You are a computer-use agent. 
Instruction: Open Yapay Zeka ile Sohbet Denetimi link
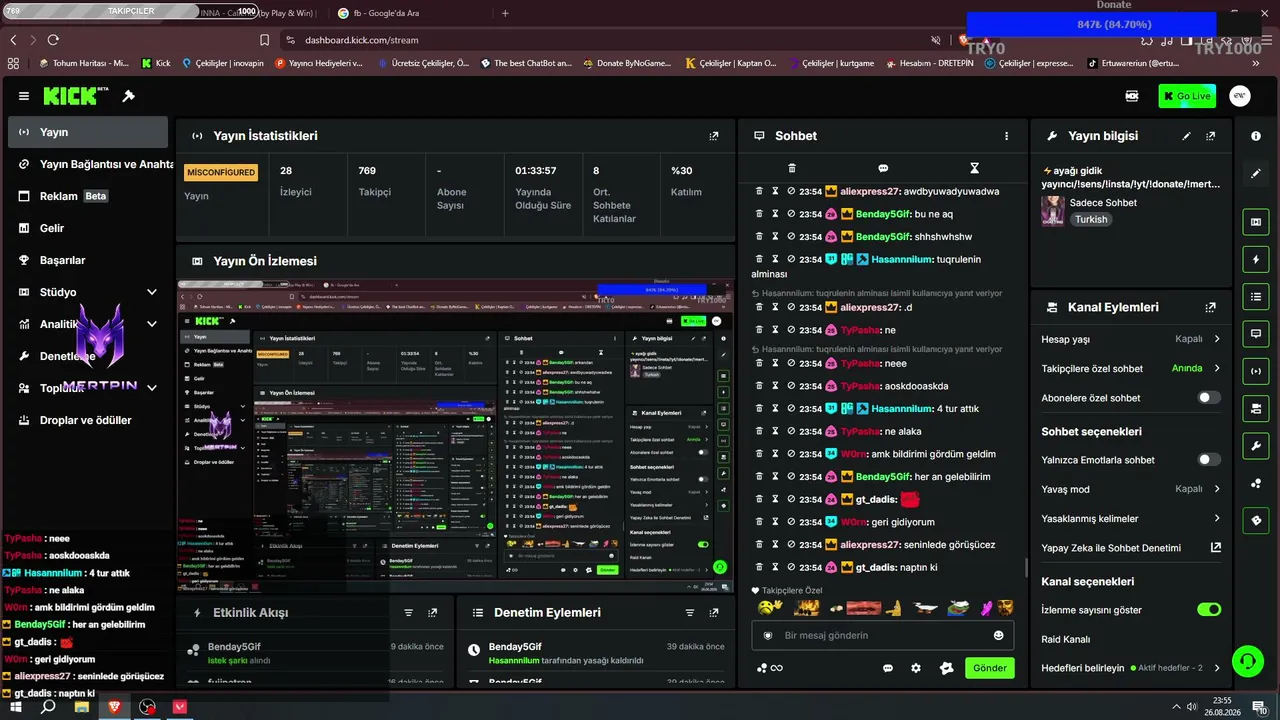[x=1131, y=548]
